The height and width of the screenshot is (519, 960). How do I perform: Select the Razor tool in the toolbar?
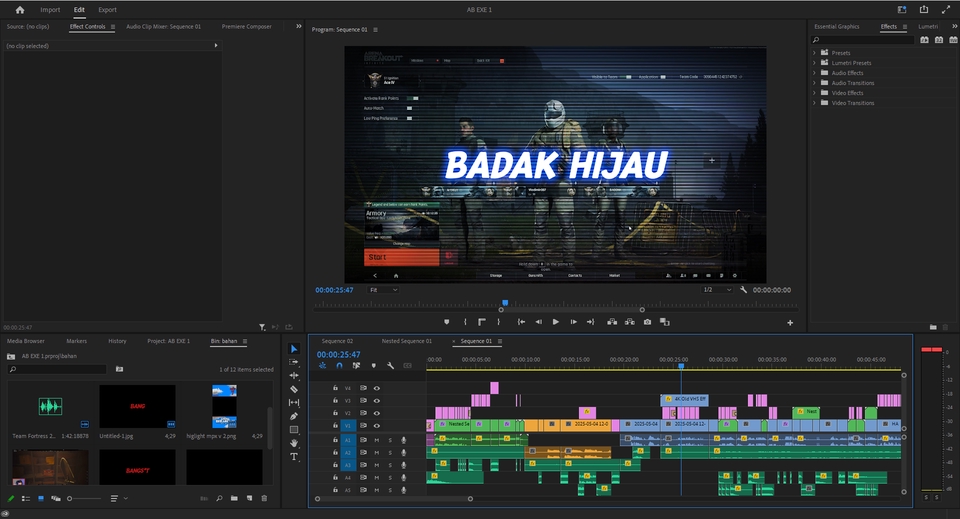294,389
